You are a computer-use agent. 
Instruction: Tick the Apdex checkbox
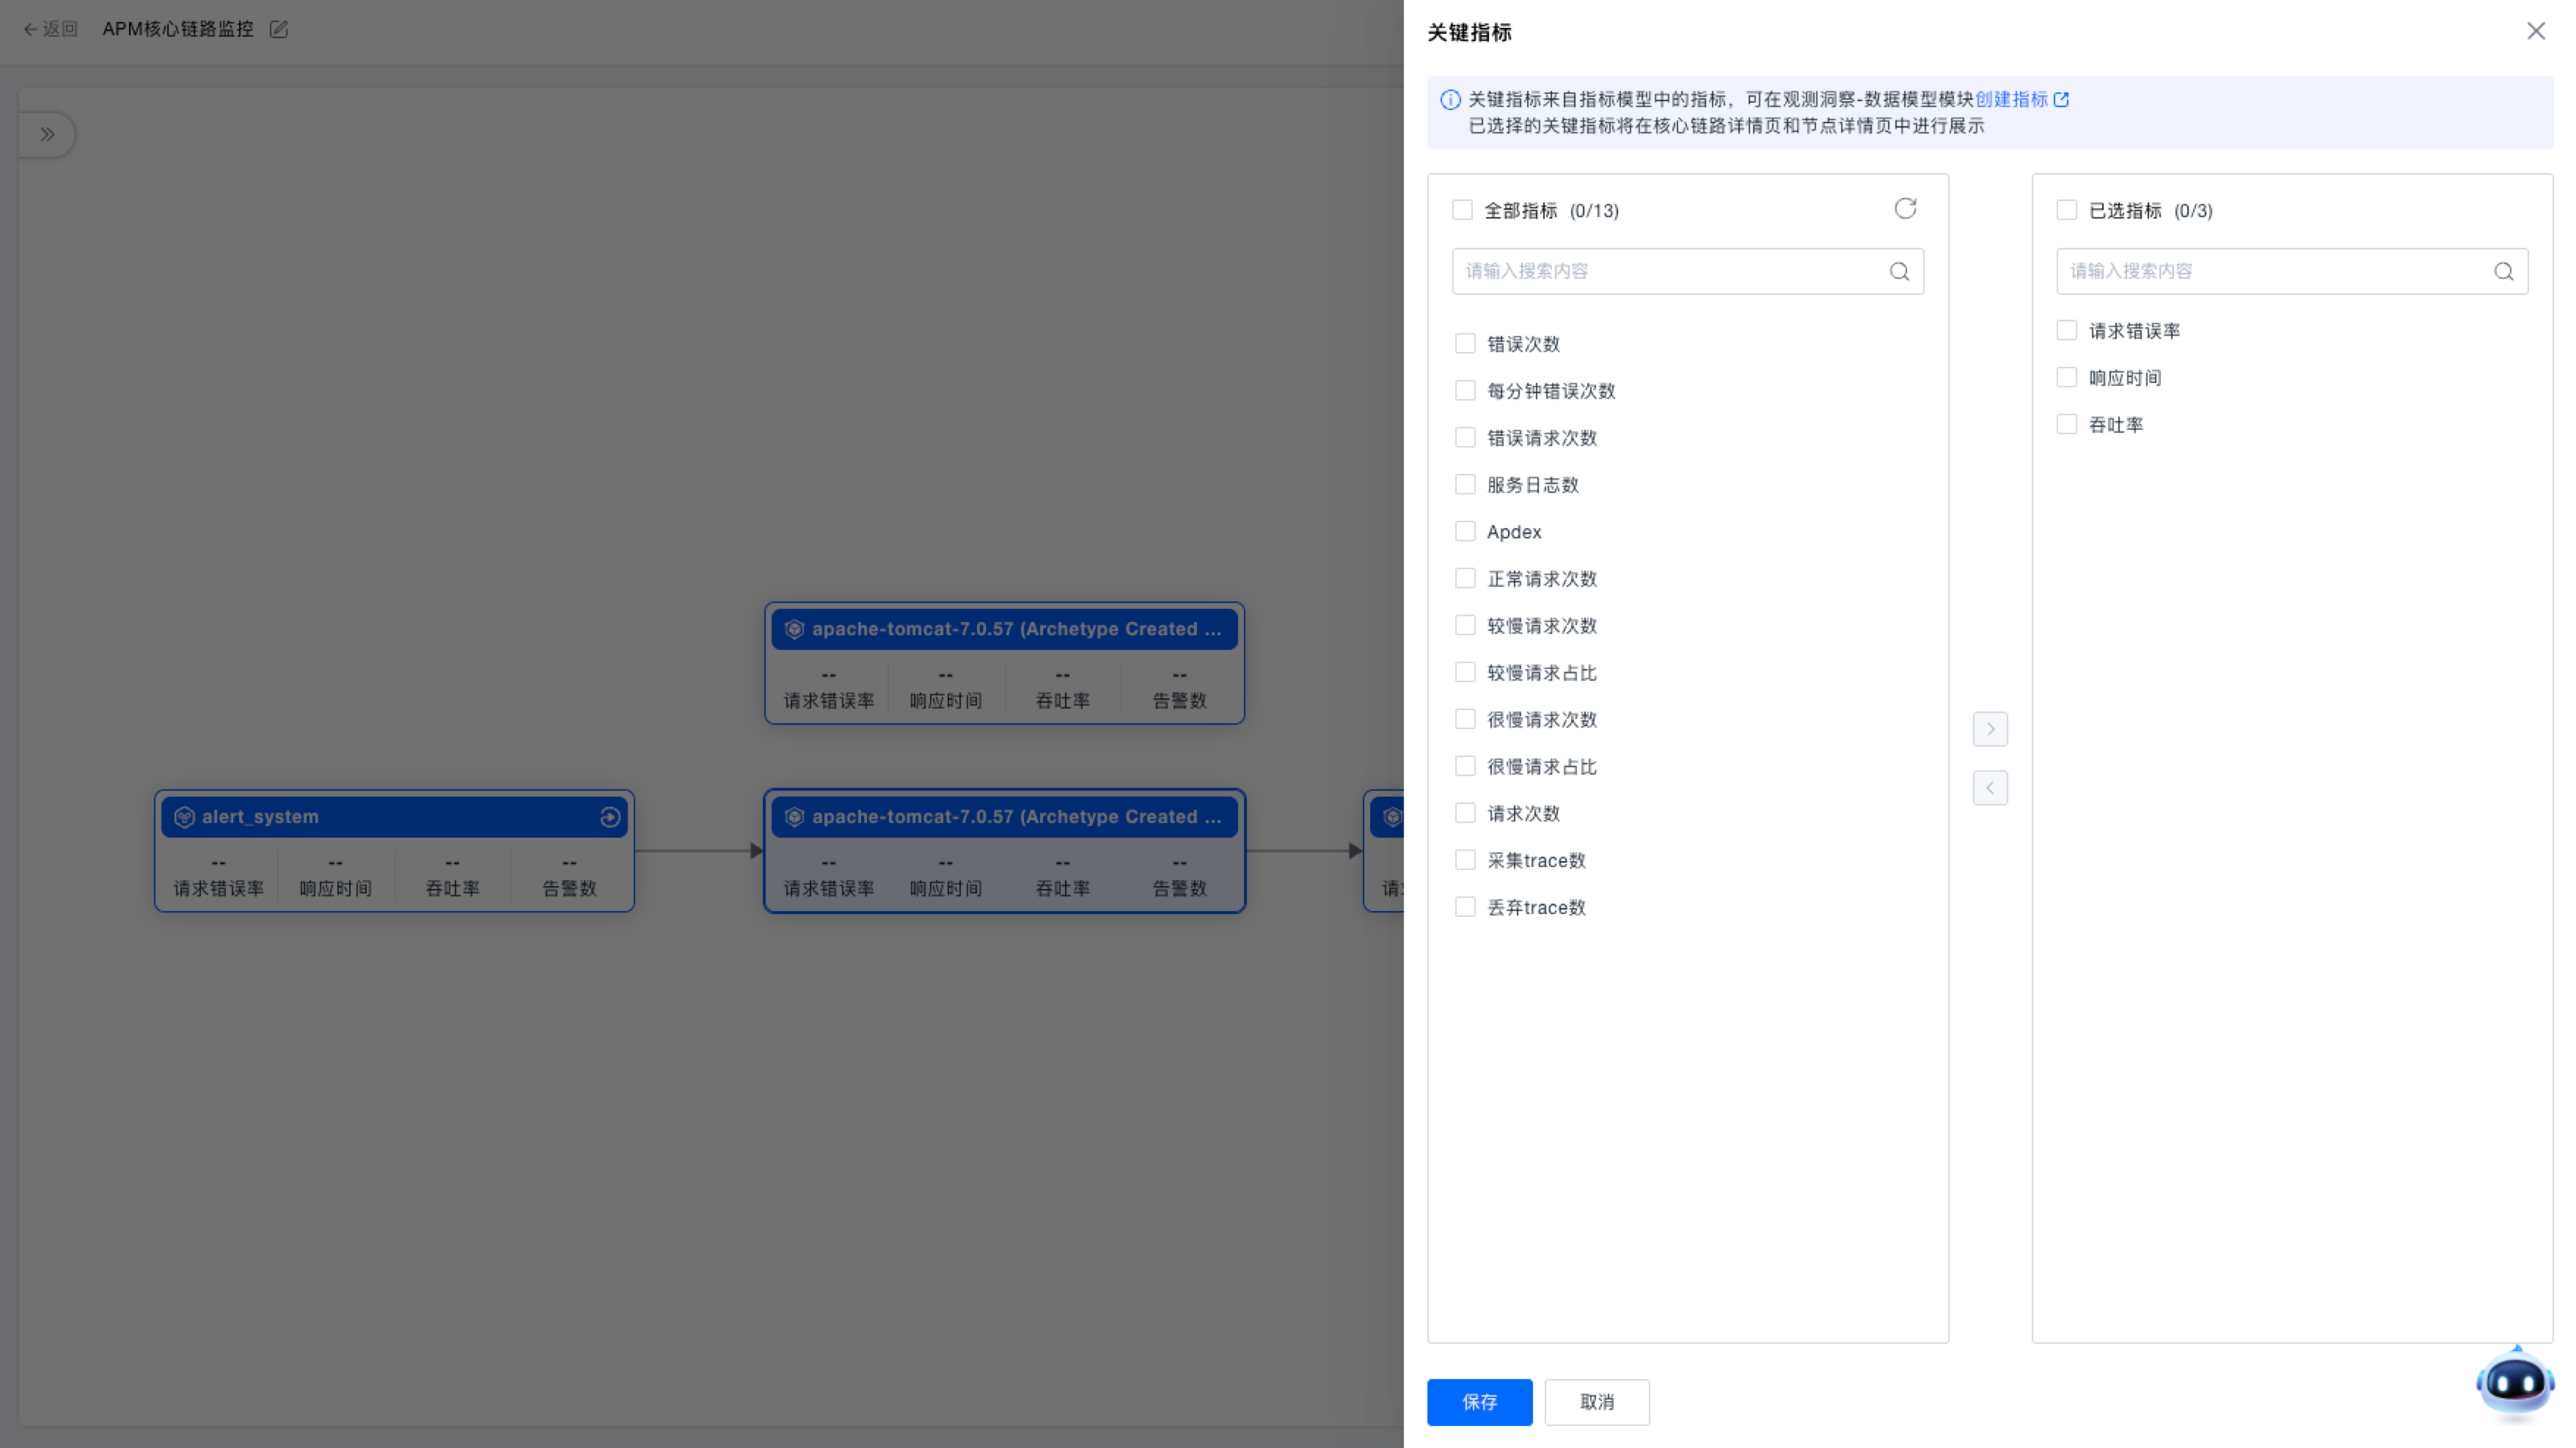pyautogui.click(x=1465, y=532)
